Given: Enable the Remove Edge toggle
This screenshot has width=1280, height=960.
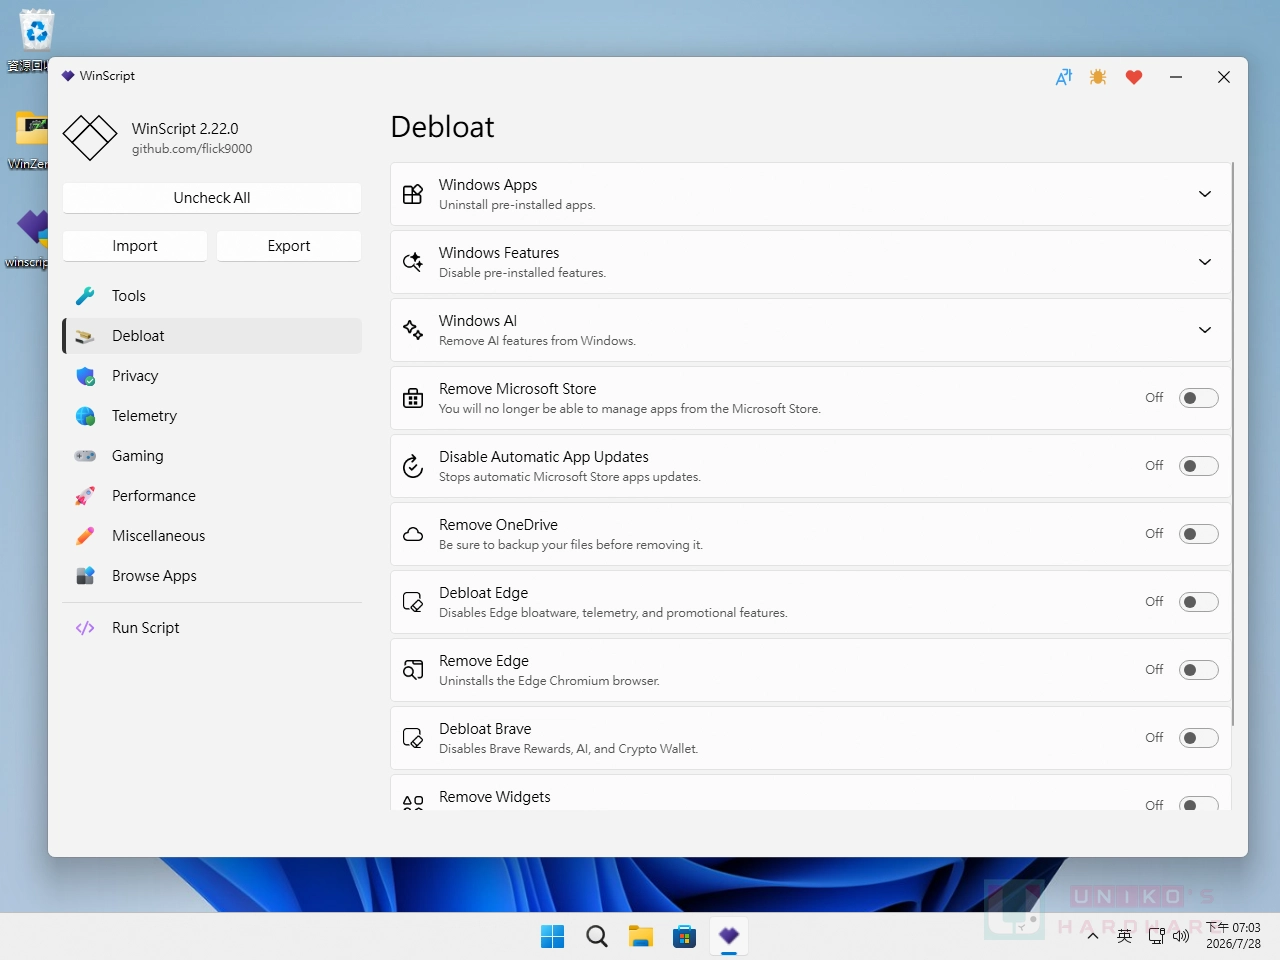Looking at the screenshot, I should coord(1198,670).
